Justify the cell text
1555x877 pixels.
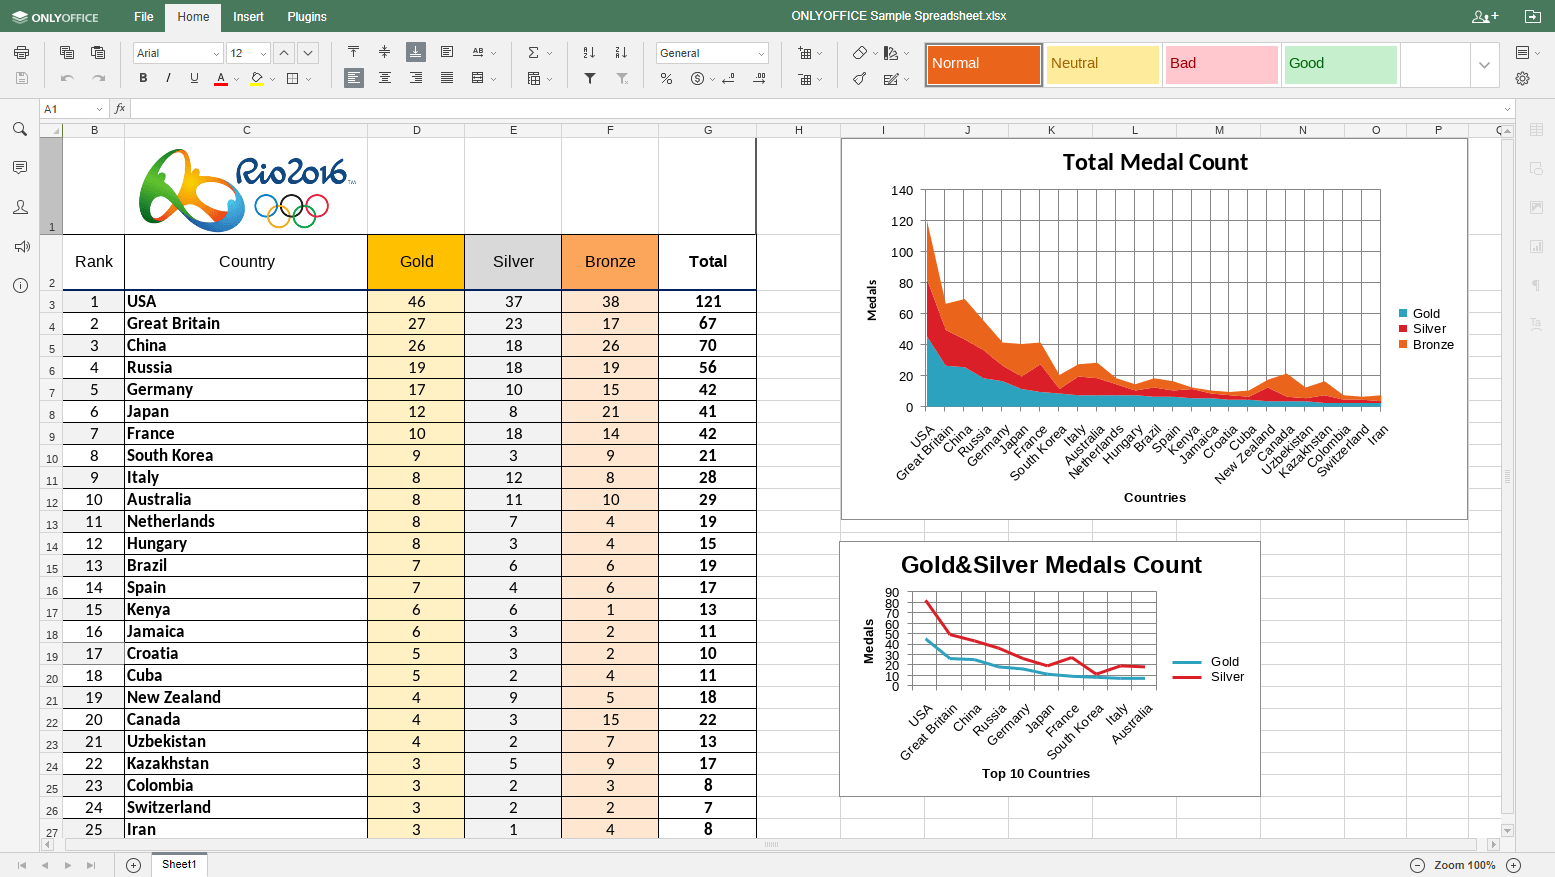[x=447, y=78]
